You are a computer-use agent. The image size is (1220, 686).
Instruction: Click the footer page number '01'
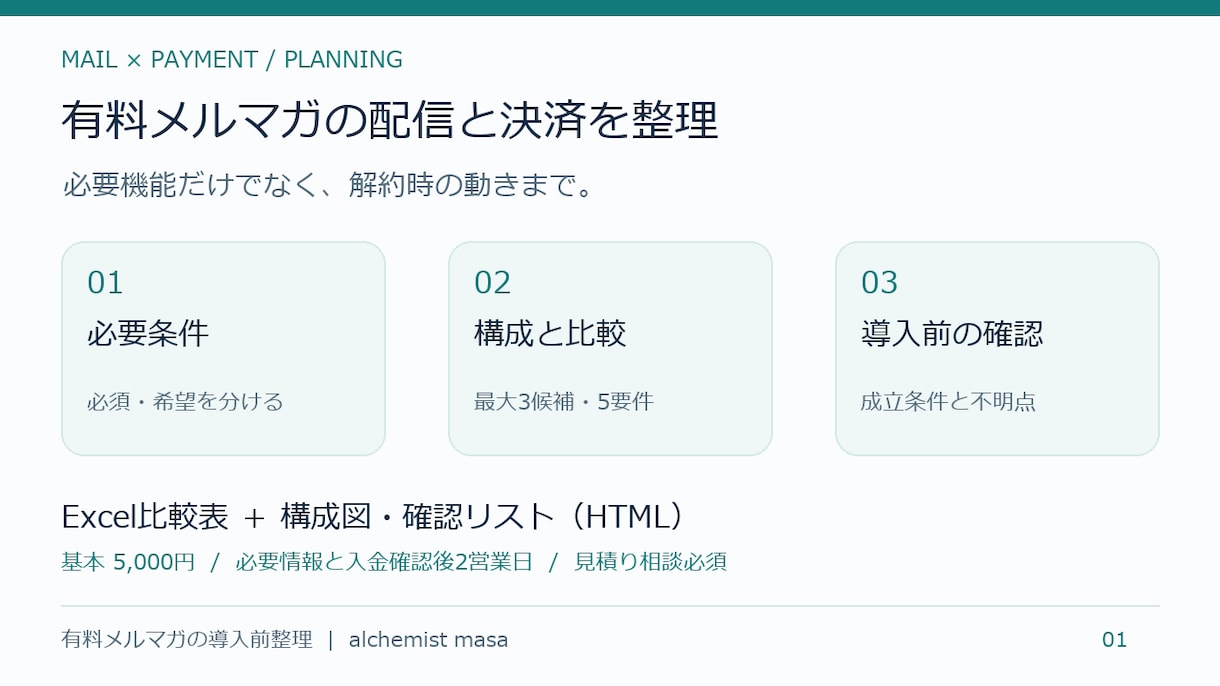(1114, 640)
